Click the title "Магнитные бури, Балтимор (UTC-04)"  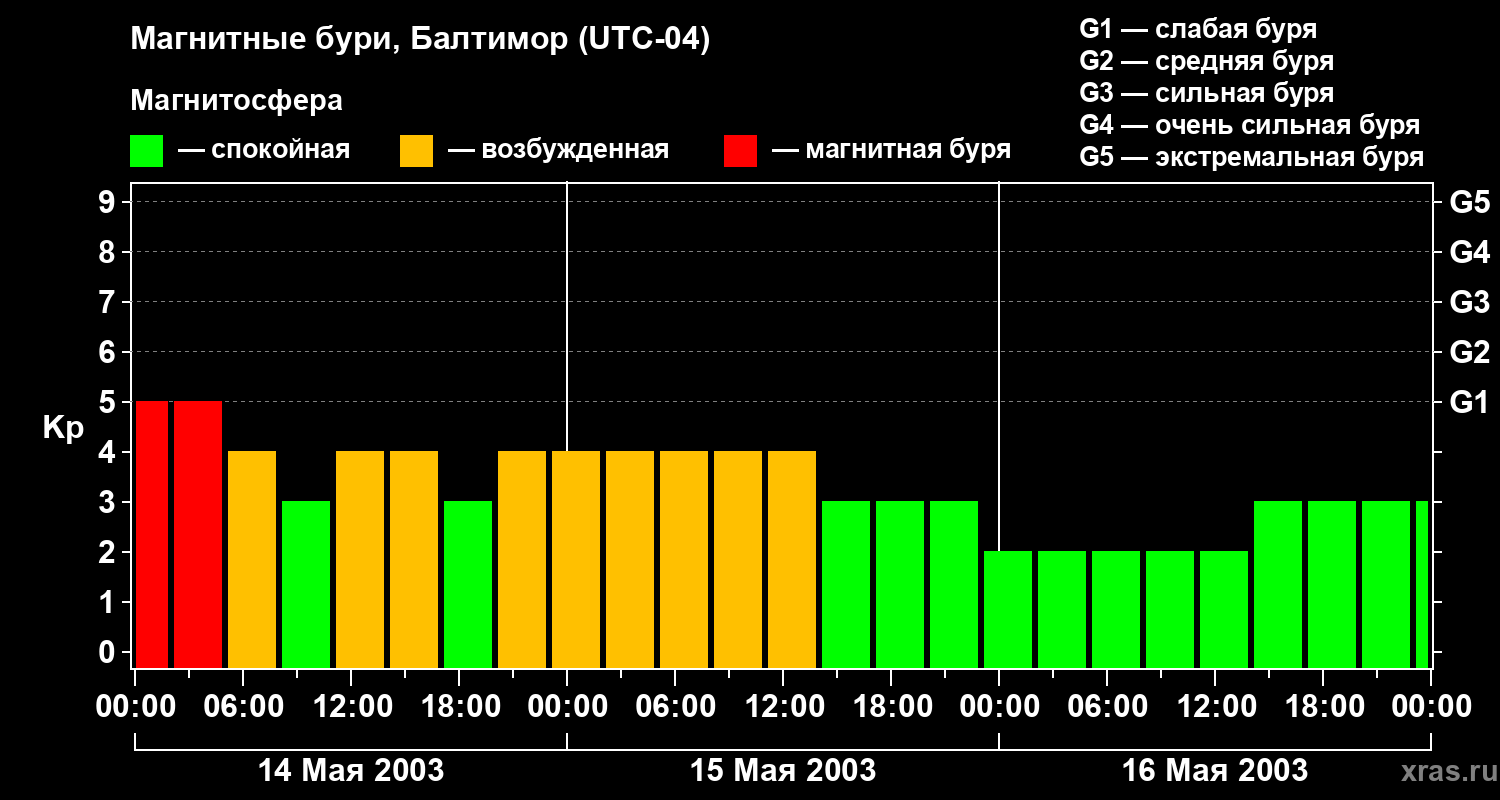click(x=420, y=41)
